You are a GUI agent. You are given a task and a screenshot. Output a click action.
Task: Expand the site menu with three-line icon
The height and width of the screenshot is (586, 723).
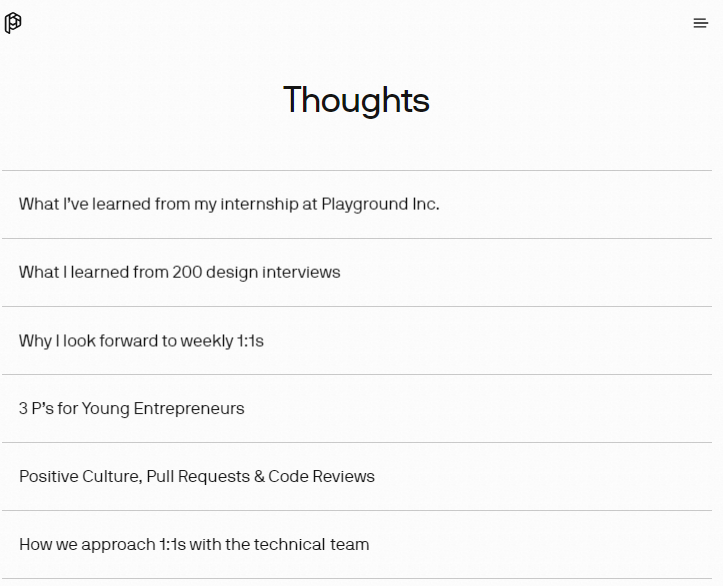pyautogui.click(x=700, y=23)
